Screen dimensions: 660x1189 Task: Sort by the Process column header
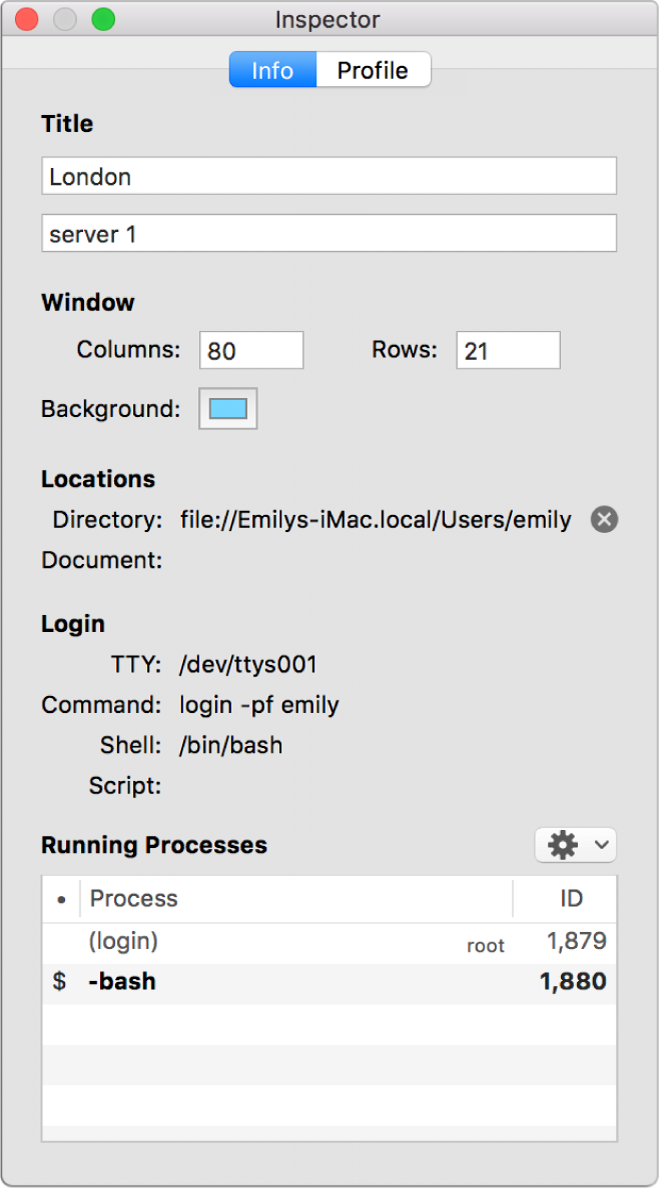(296, 899)
